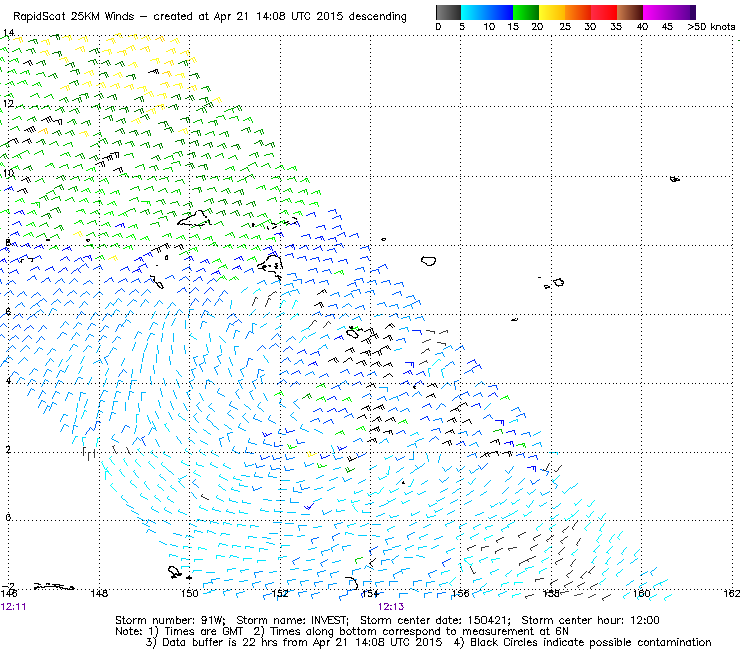This screenshot has height=650, width=740.
Task: Click the 'Times are GMT' note
Action: 203,631
